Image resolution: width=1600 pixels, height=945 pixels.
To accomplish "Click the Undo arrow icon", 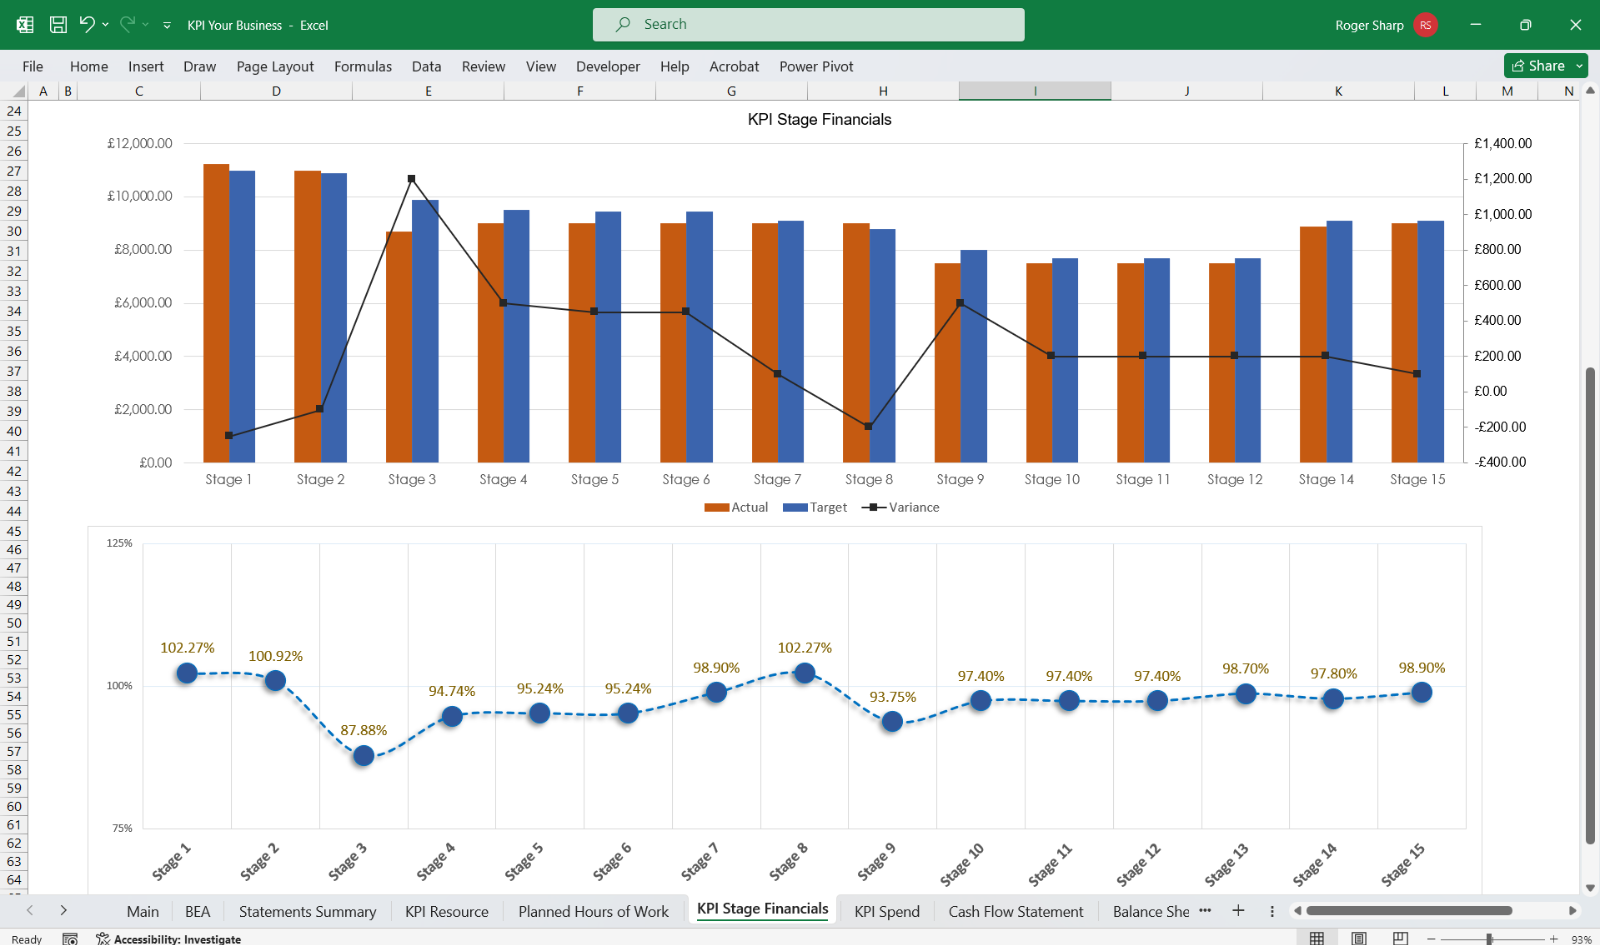I will pos(86,25).
